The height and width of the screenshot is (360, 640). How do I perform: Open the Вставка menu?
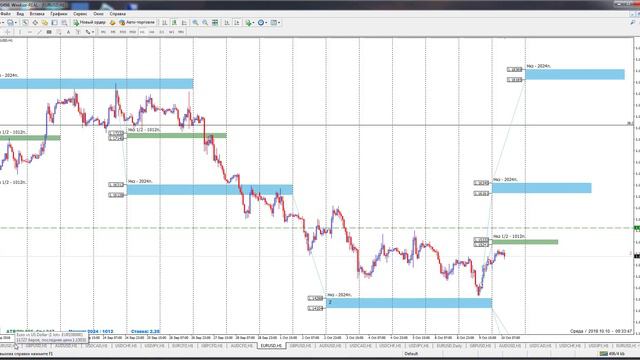coord(37,13)
